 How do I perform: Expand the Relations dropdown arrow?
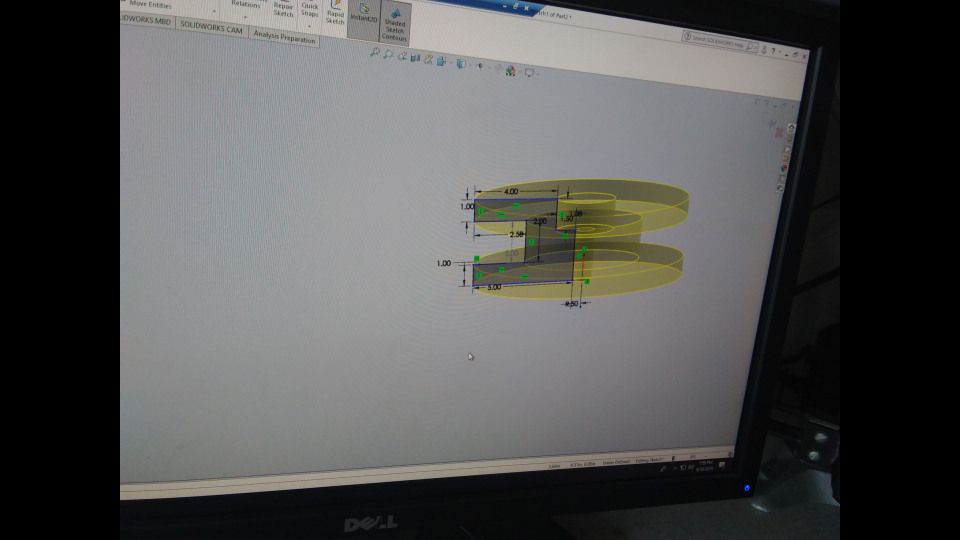coord(246,17)
